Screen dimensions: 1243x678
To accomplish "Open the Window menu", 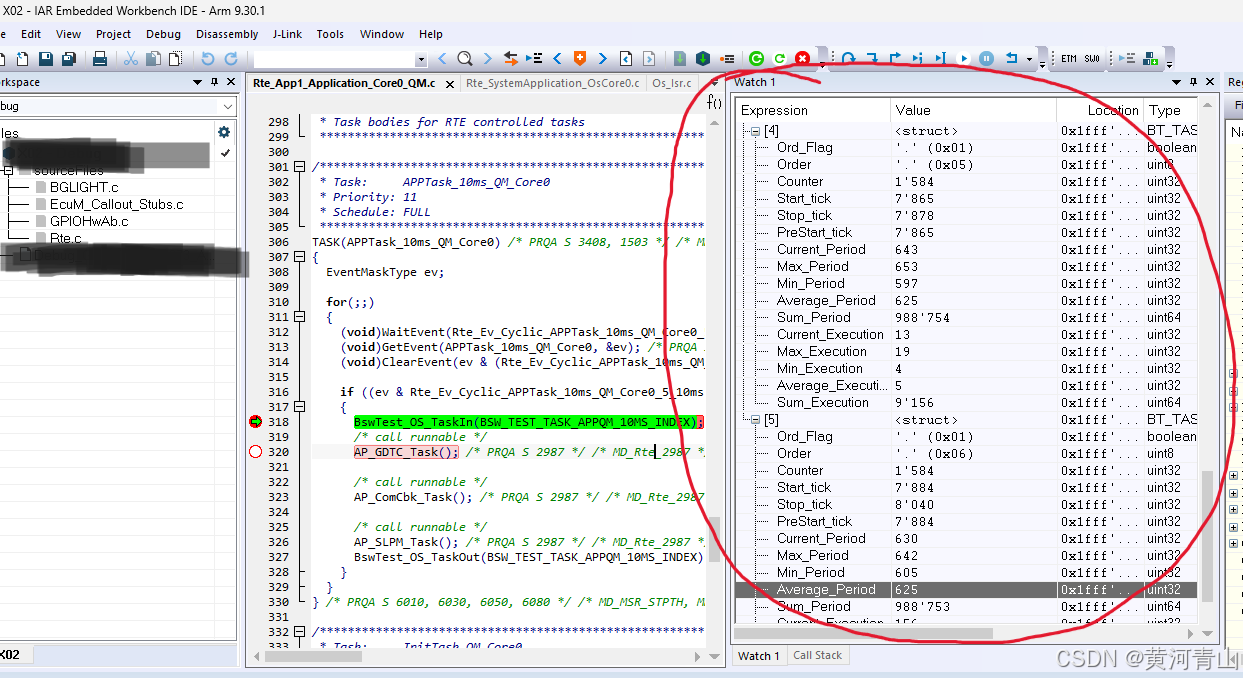I will coord(382,34).
